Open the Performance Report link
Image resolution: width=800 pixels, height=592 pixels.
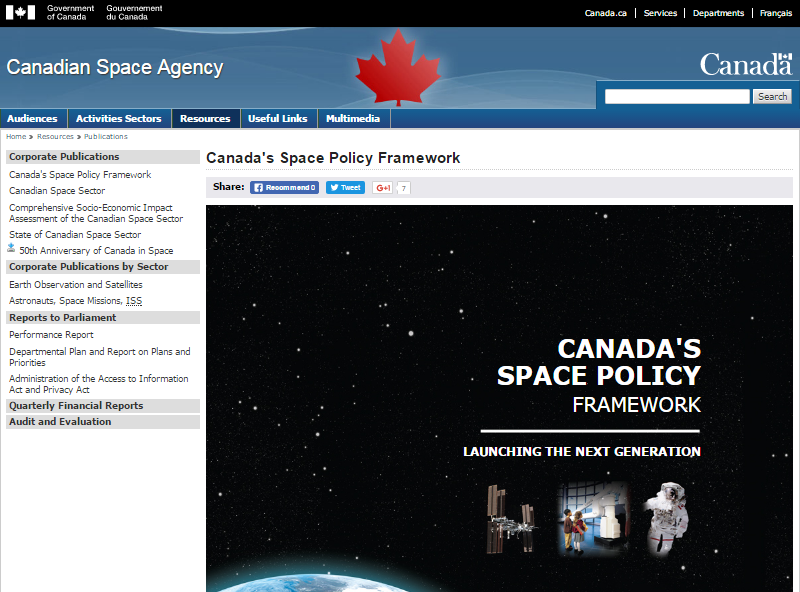(51, 335)
